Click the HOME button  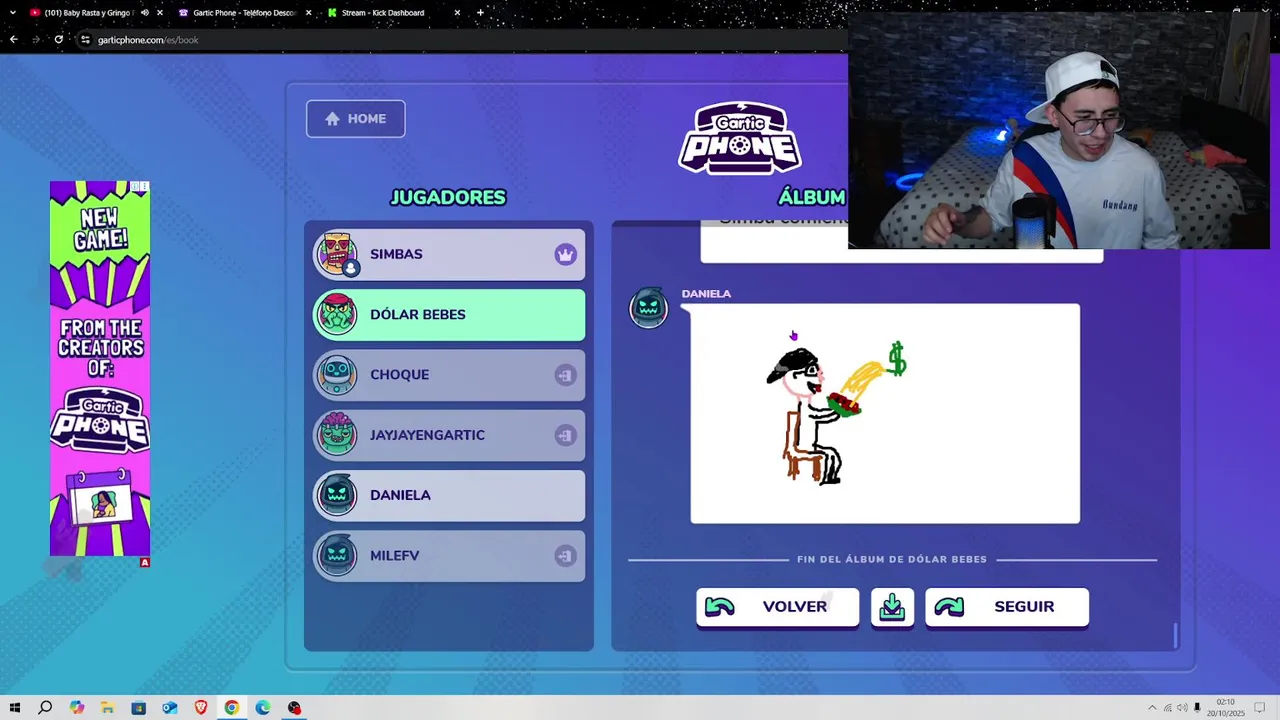tap(355, 119)
